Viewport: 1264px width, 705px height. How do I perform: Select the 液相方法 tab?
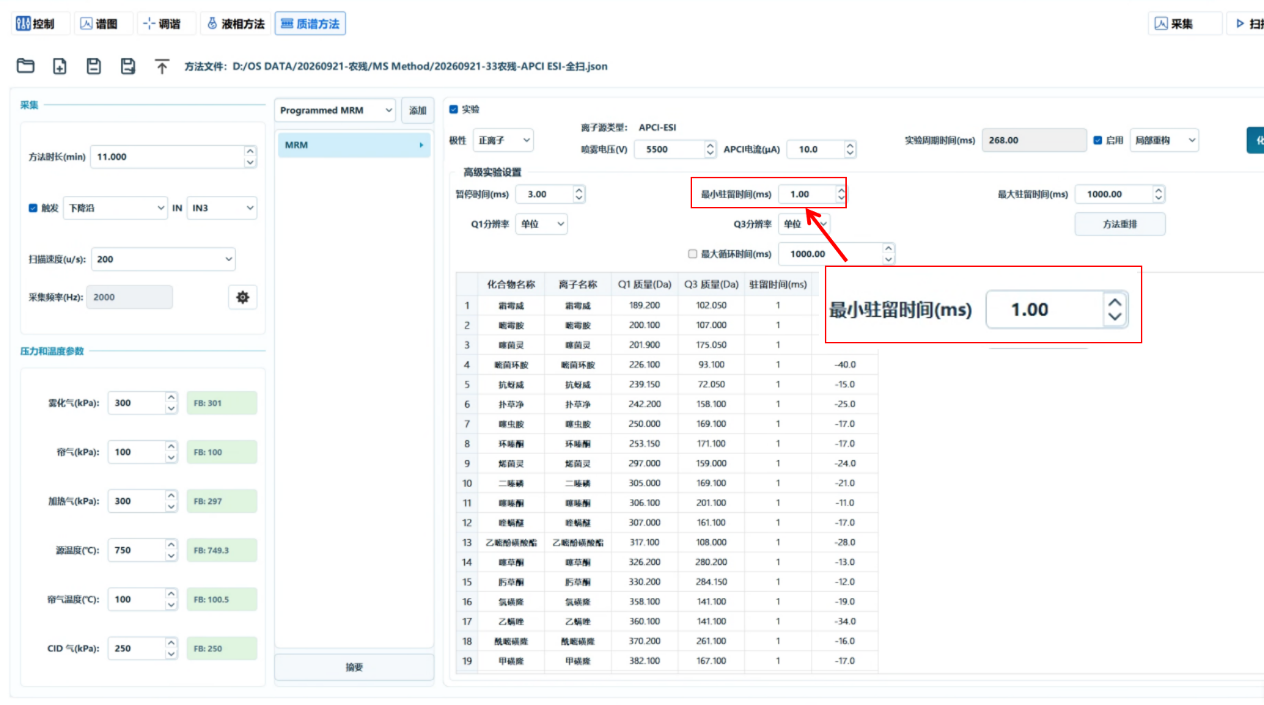(x=235, y=24)
